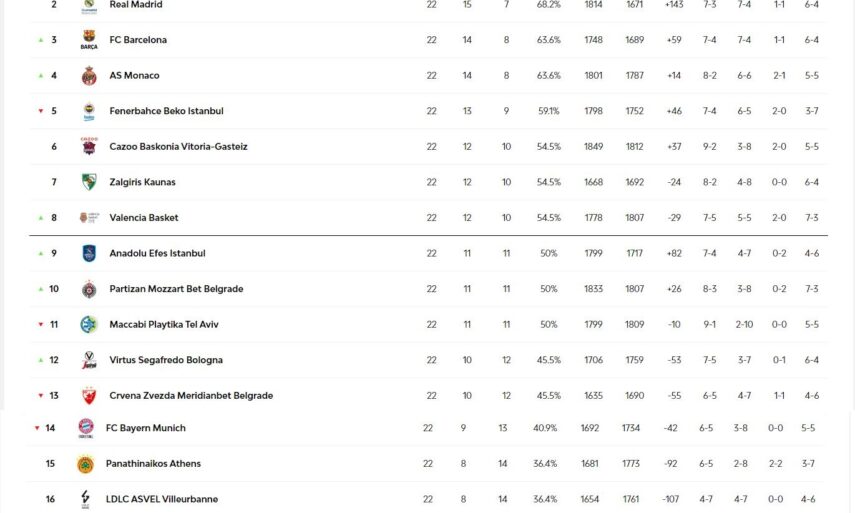Screen dimensions: 855x513
Task: Click the Panathinaikos Athens clover logo
Action: click(86, 464)
